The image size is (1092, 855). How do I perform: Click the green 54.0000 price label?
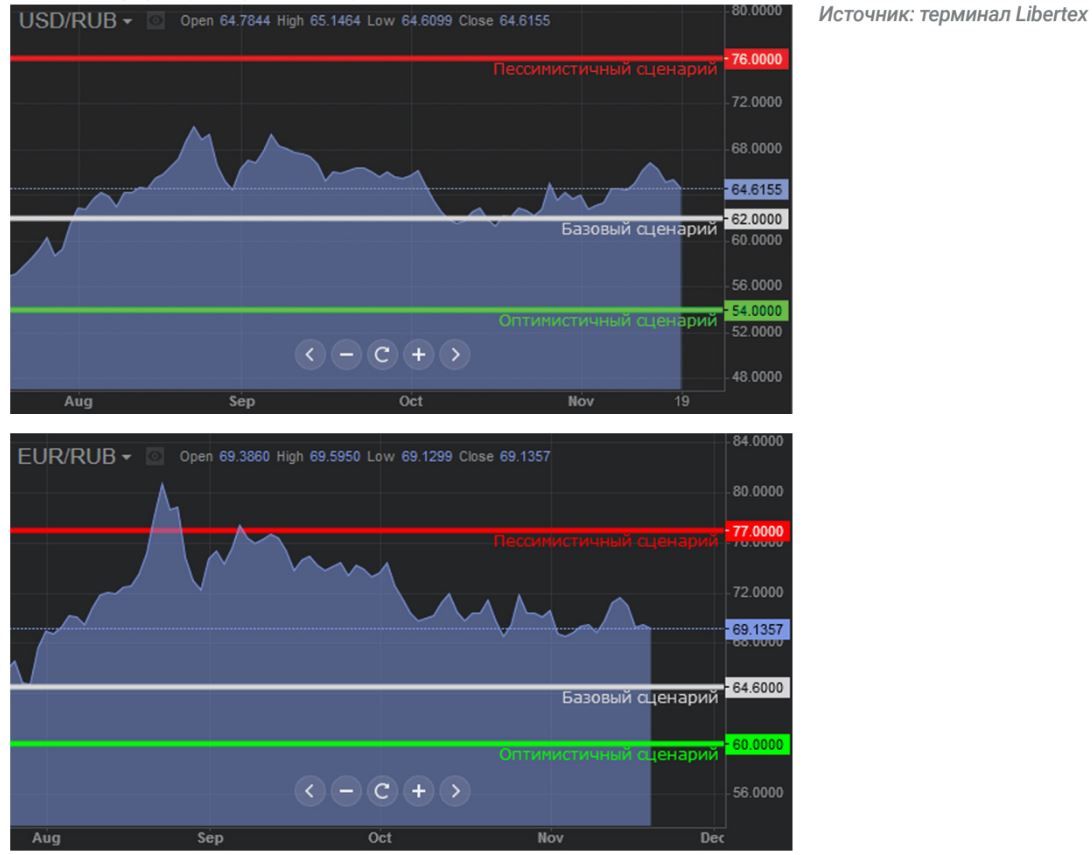tap(759, 311)
